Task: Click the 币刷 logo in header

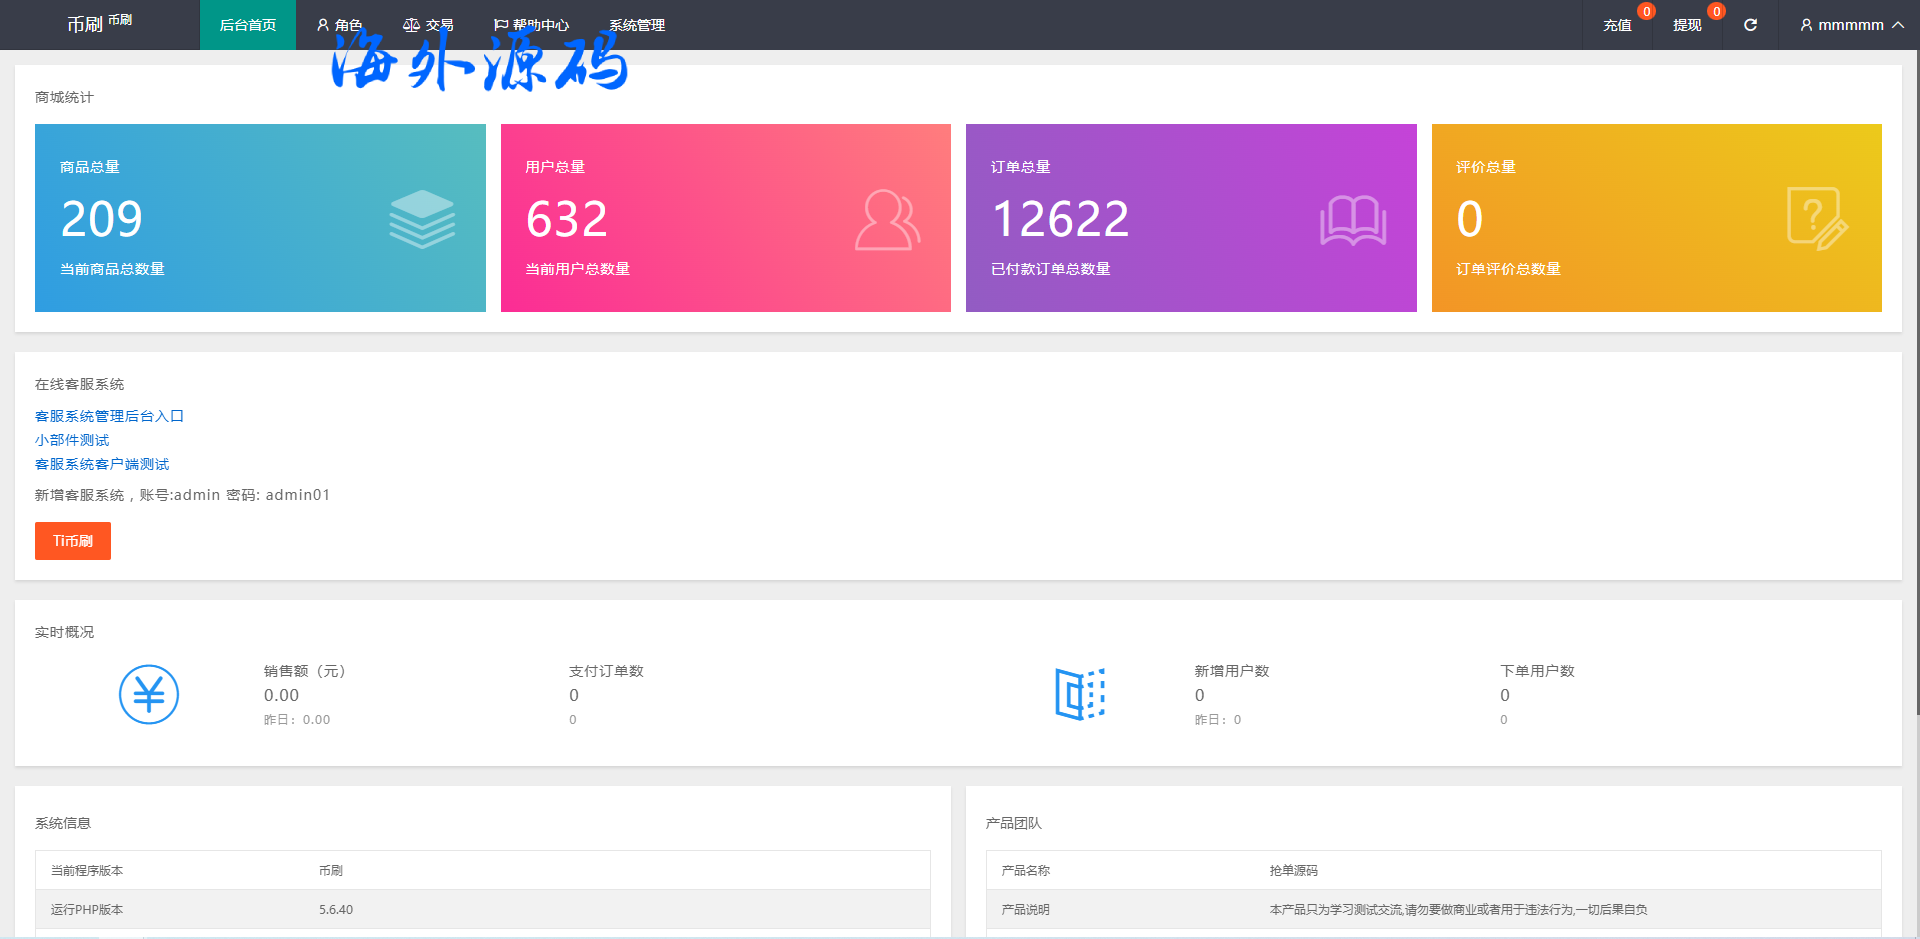Action: coord(99,24)
